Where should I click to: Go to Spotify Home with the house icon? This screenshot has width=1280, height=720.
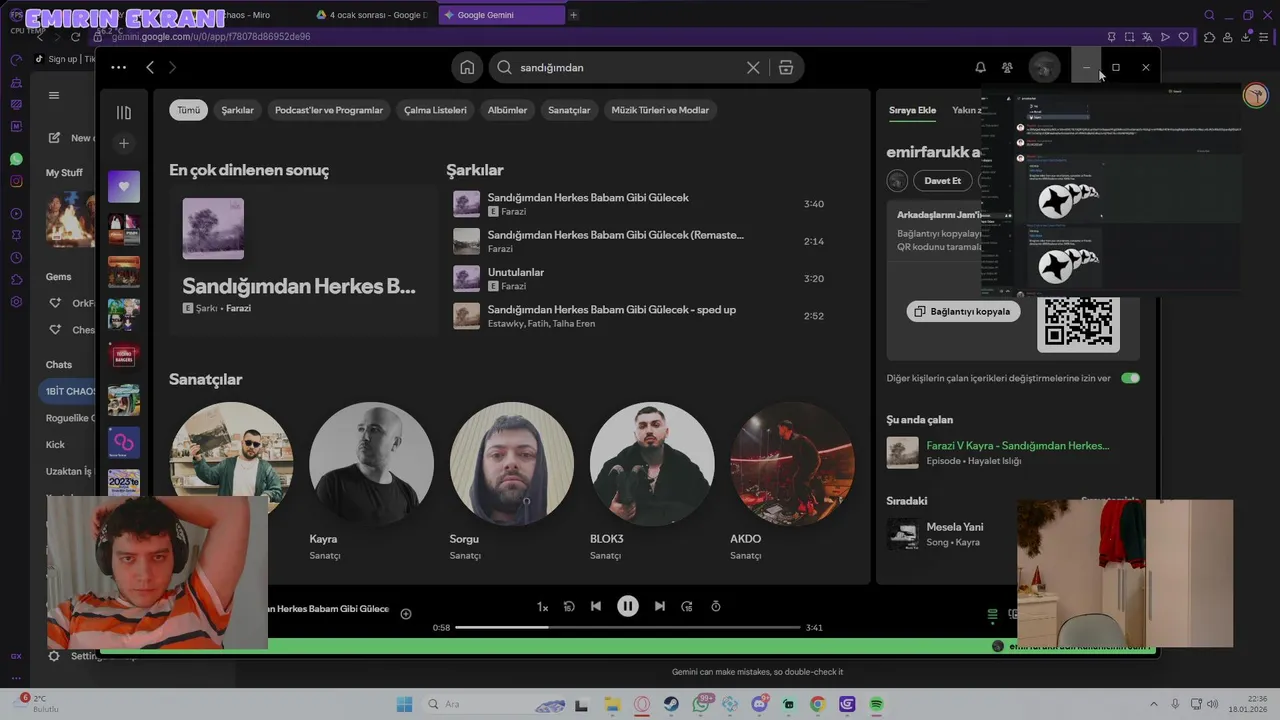point(467,67)
